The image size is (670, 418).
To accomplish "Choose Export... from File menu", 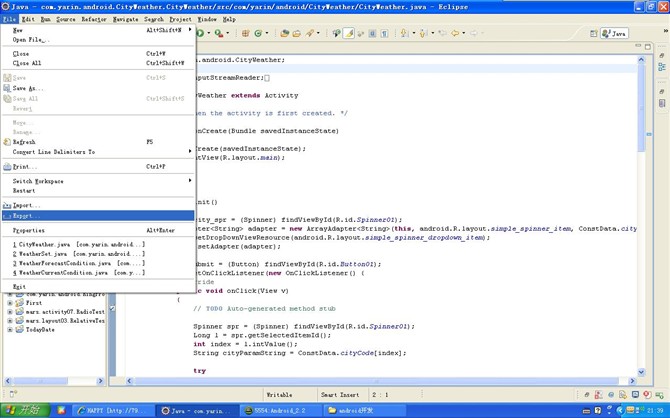I will 98,216.
